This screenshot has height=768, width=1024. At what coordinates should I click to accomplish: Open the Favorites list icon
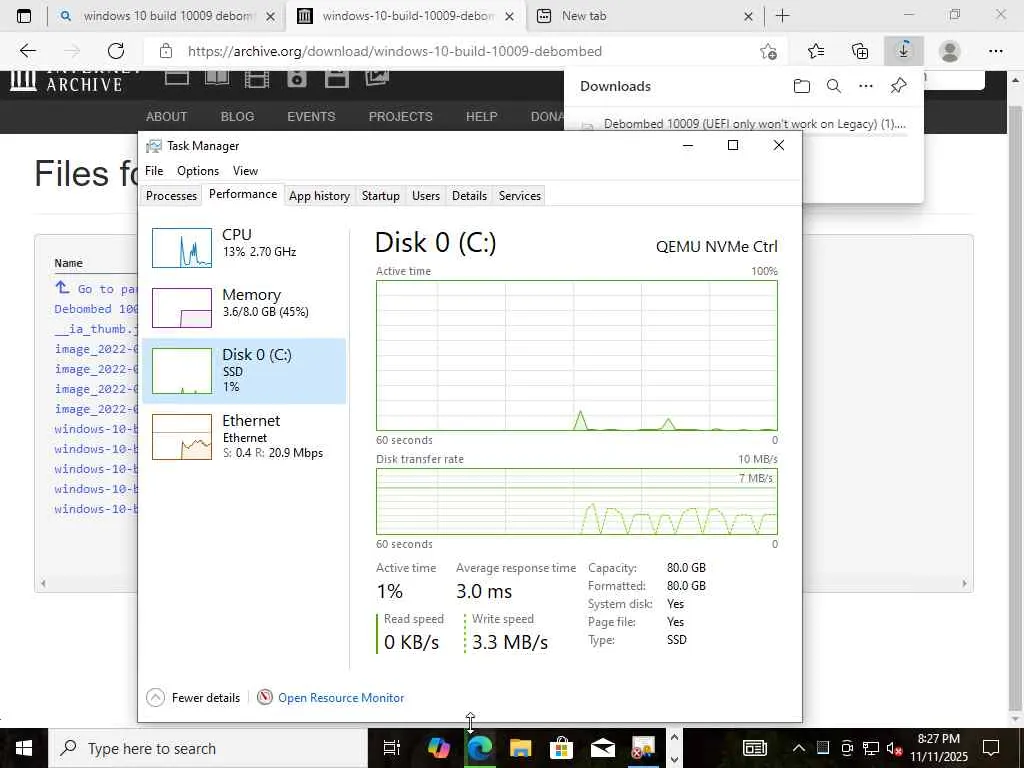[x=816, y=51]
